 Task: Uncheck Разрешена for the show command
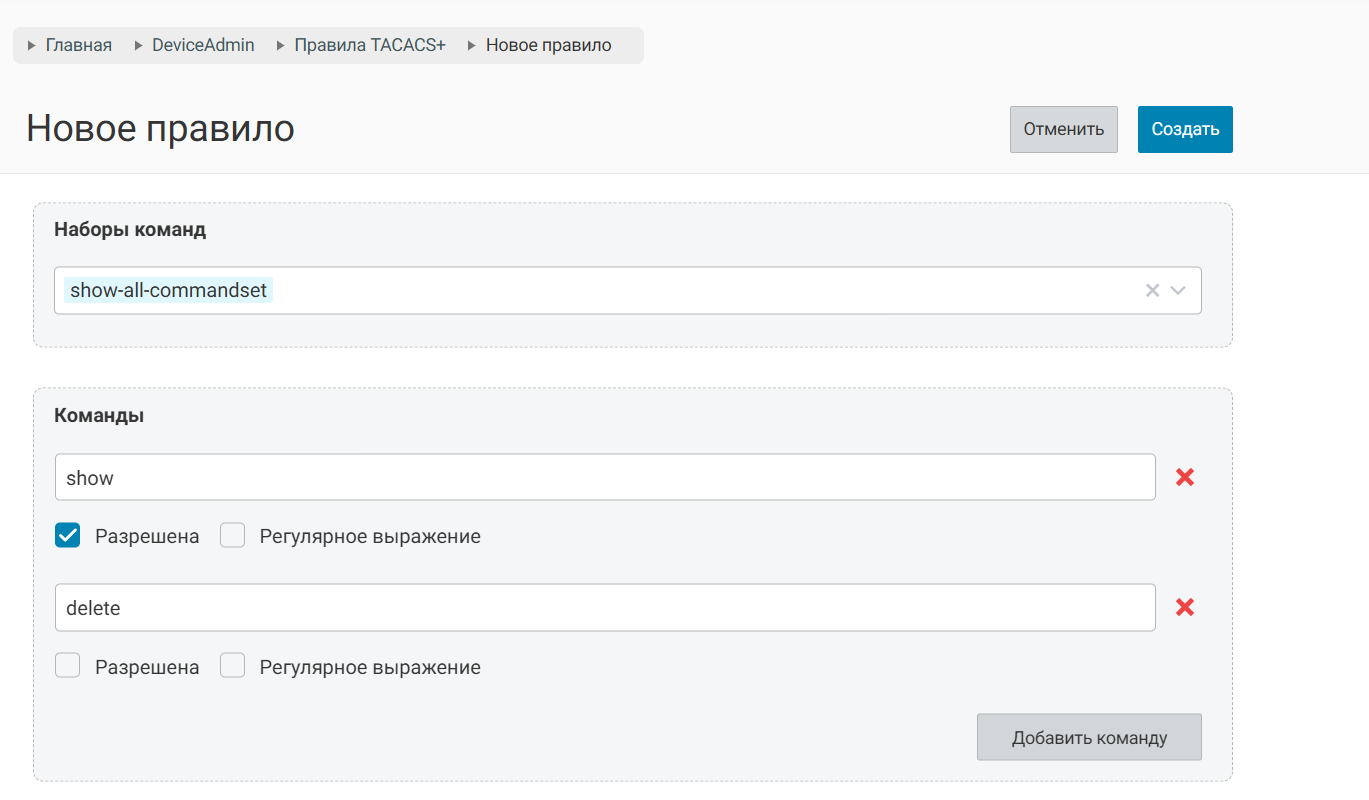pos(68,536)
